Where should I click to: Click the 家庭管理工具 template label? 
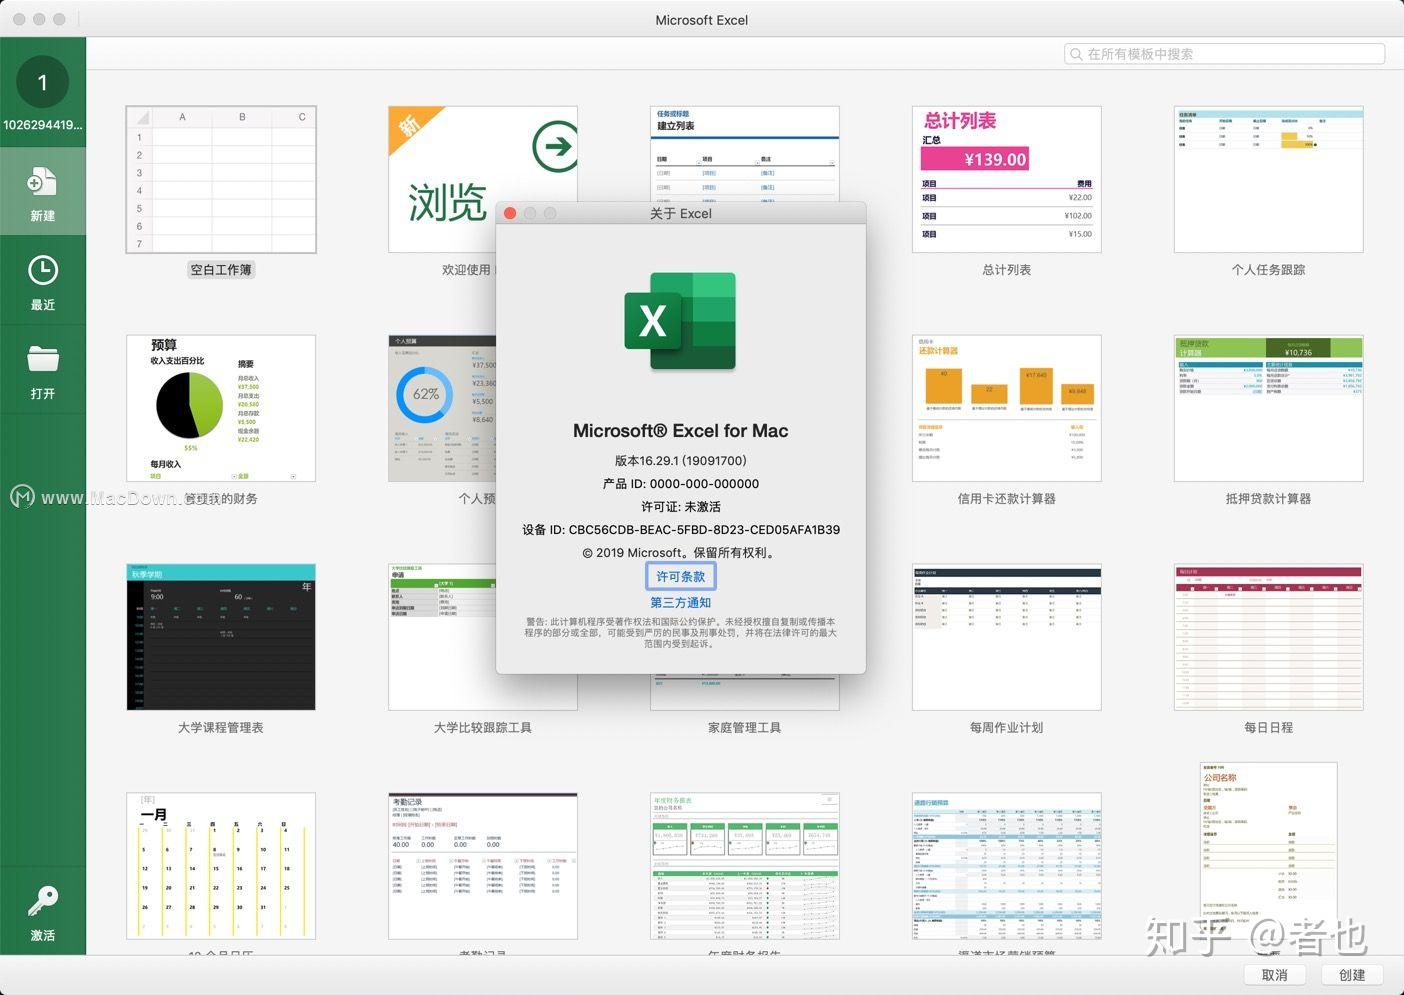[745, 728]
